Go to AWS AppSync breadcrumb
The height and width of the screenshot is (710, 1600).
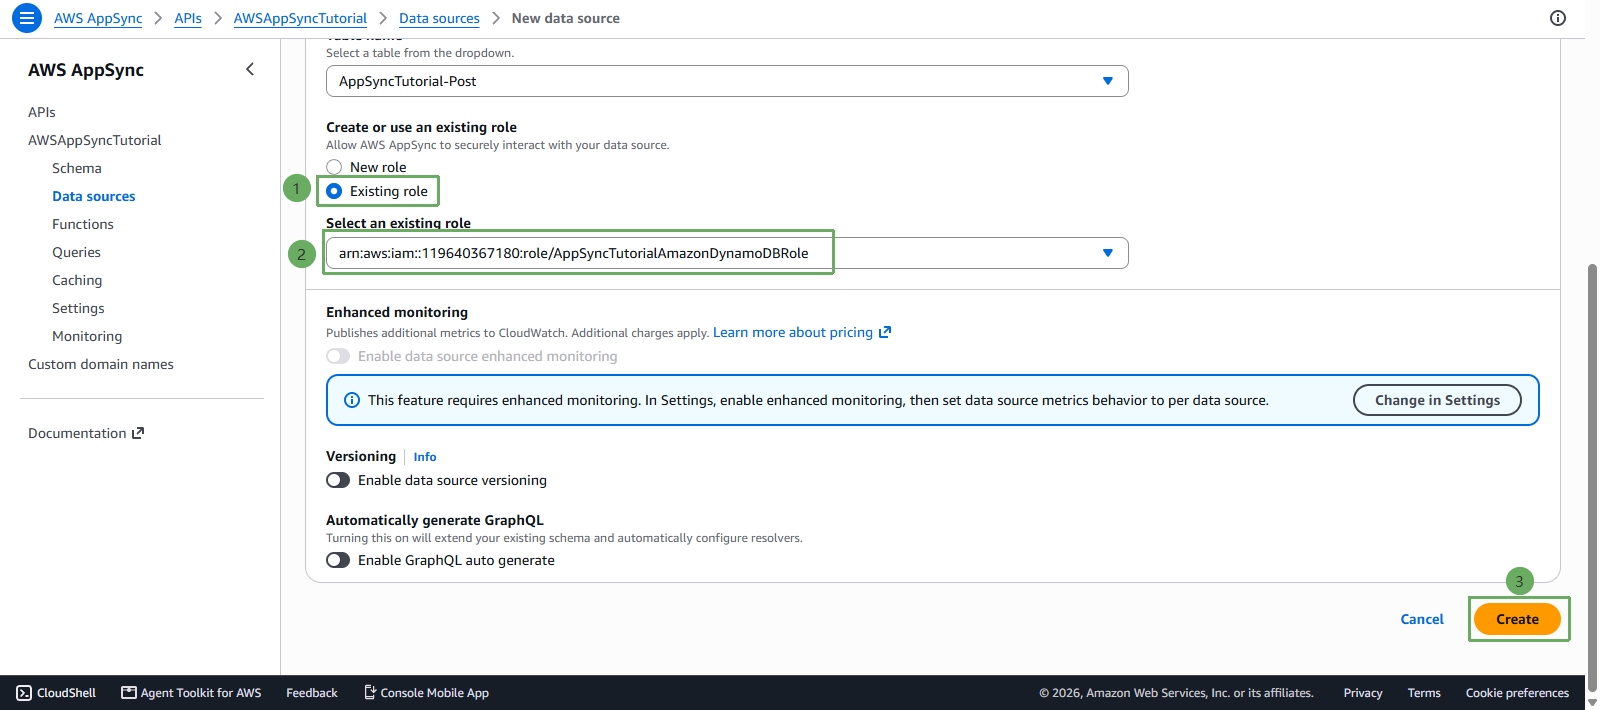click(98, 18)
